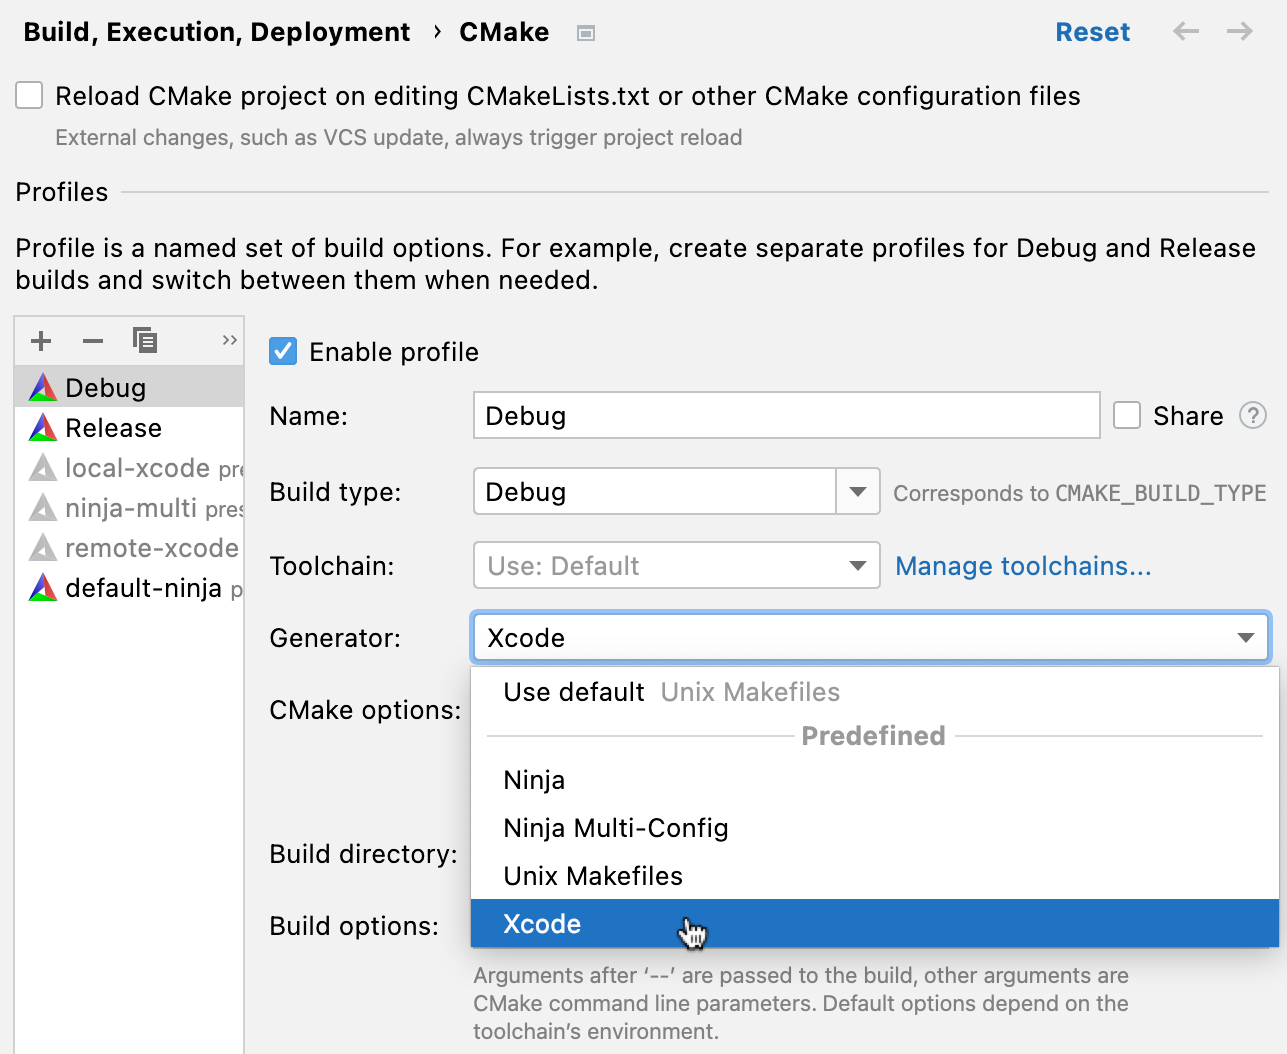
Task: Check the Share option for the profile
Action: point(1127,415)
